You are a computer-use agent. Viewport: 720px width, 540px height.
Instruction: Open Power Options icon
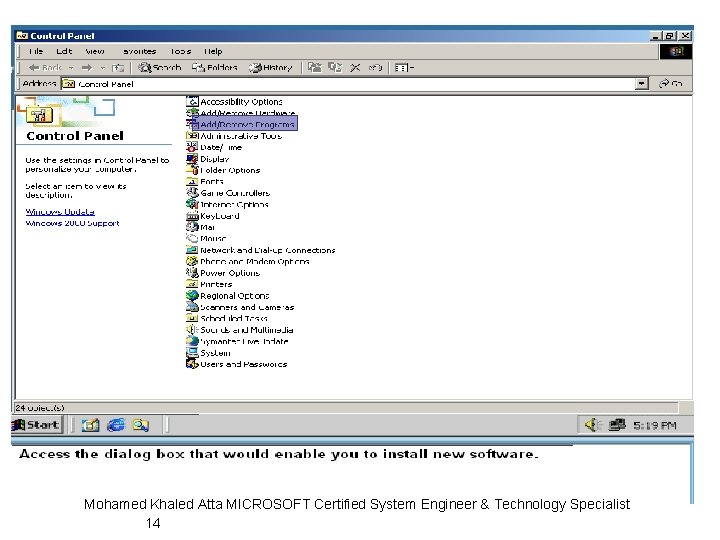(x=192, y=273)
